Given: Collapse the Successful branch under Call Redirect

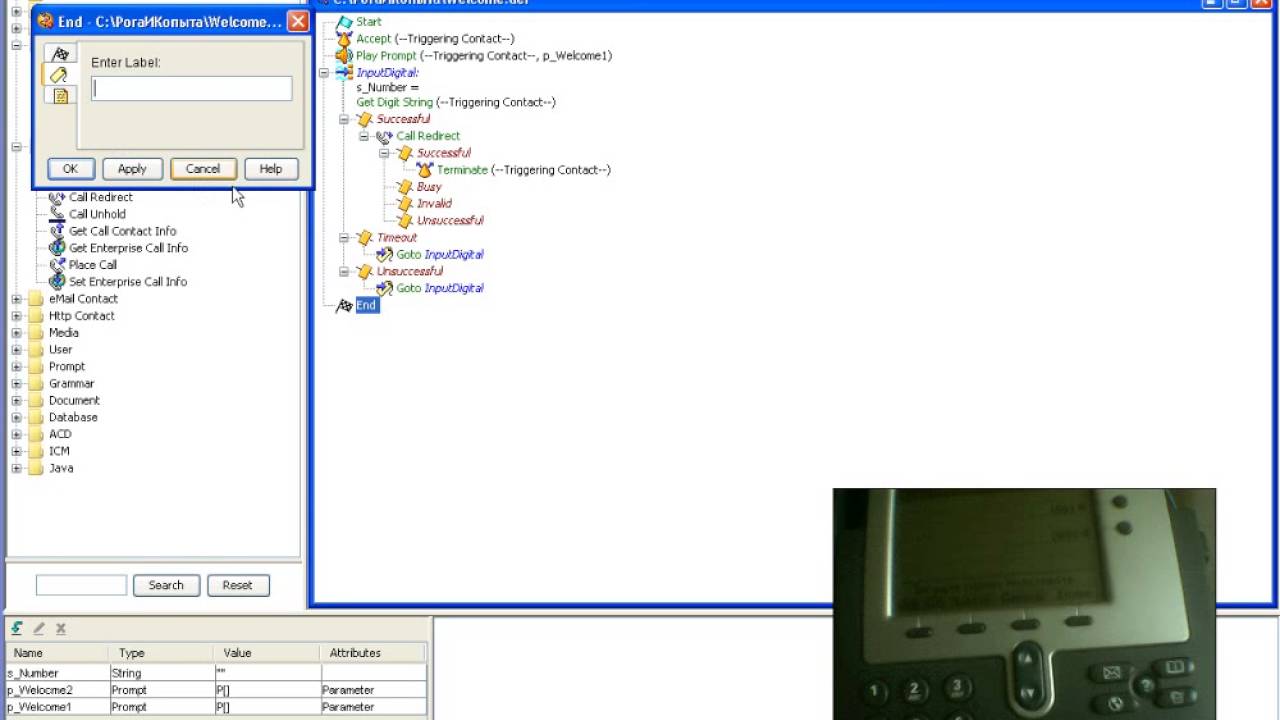Looking at the screenshot, I should coord(384,153).
